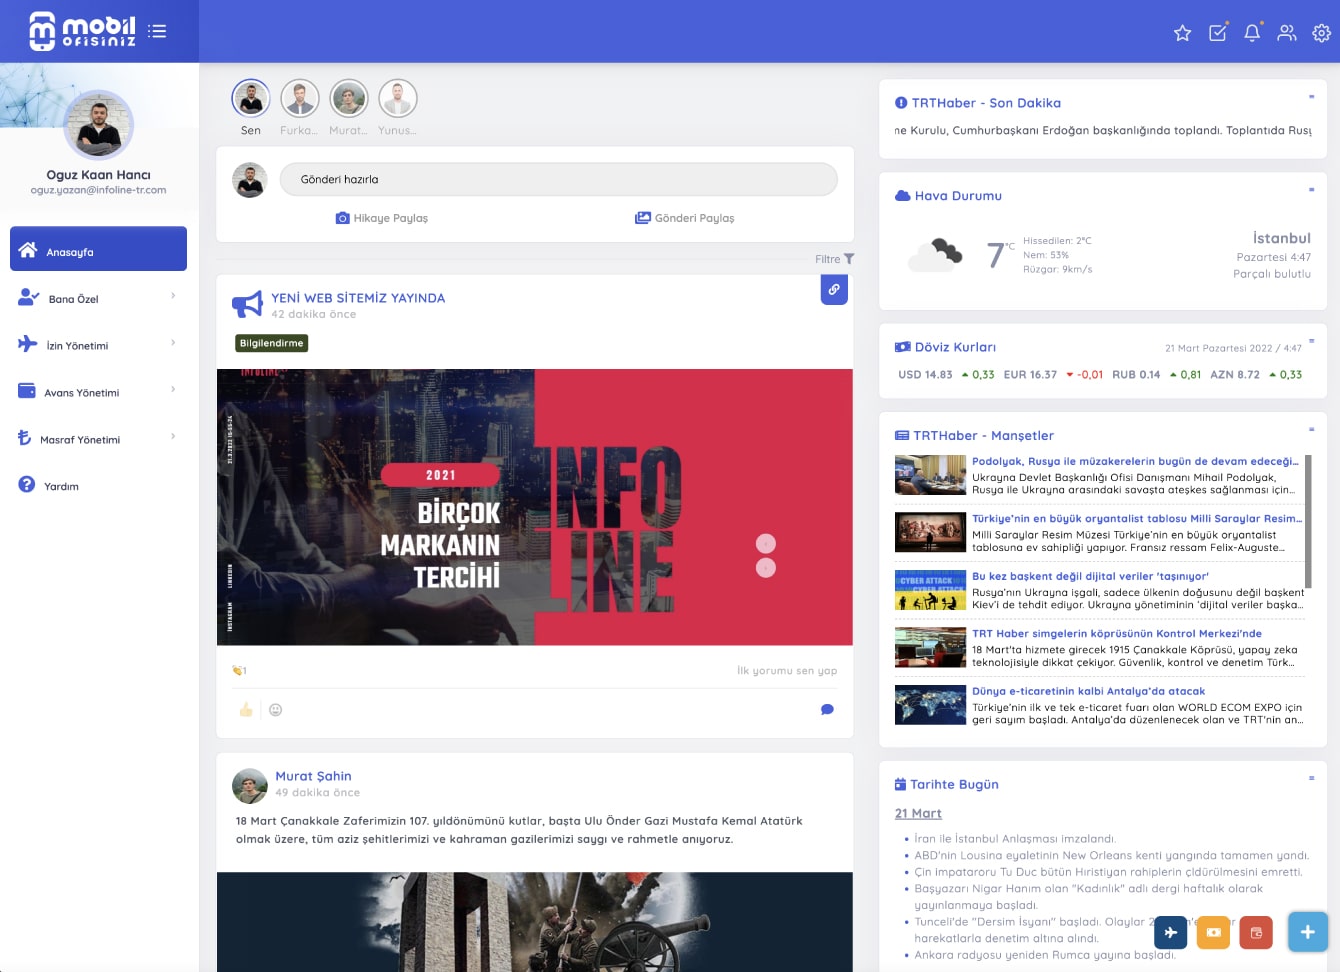
Task: Open the notifications bell icon
Action: pos(1252,32)
